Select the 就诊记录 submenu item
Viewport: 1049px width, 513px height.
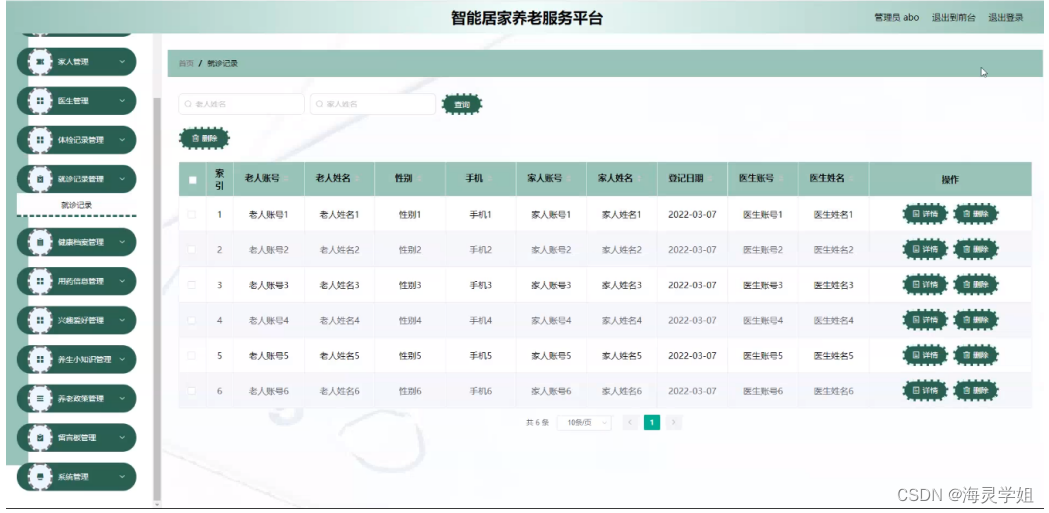point(76,205)
